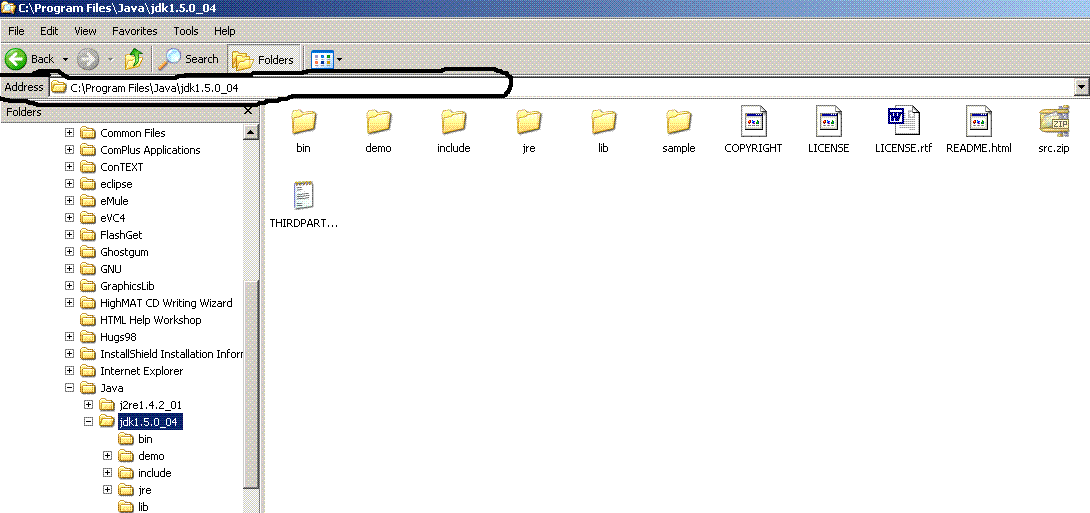Select the THIRDPART... text file icon

[x=304, y=196]
